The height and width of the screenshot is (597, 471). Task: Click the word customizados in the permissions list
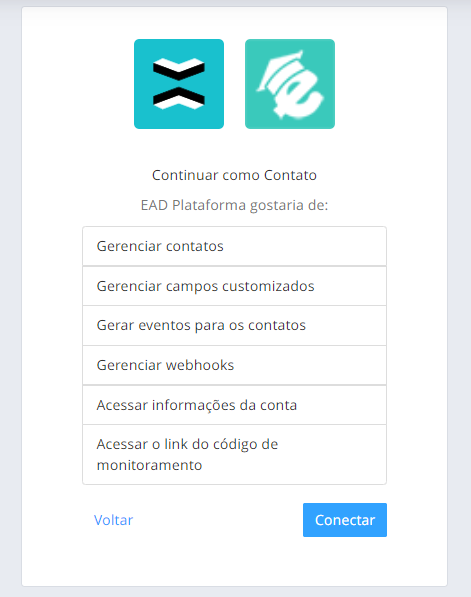pyautogui.click(x=268, y=286)
